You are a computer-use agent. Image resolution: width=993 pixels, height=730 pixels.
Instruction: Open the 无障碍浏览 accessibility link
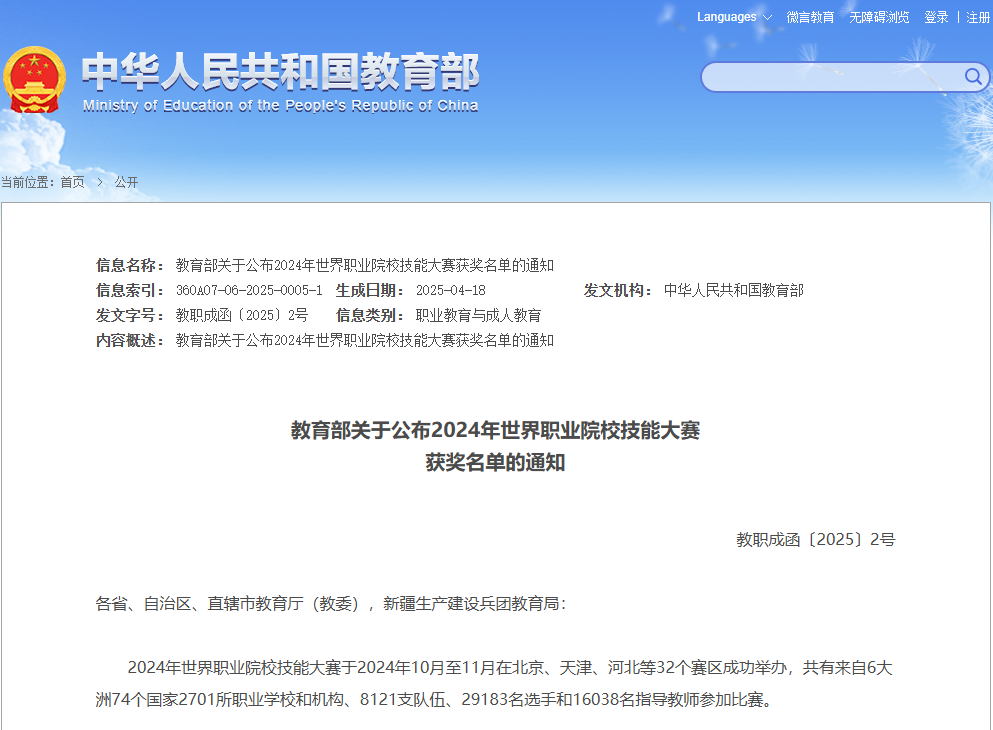coord(879,17)
